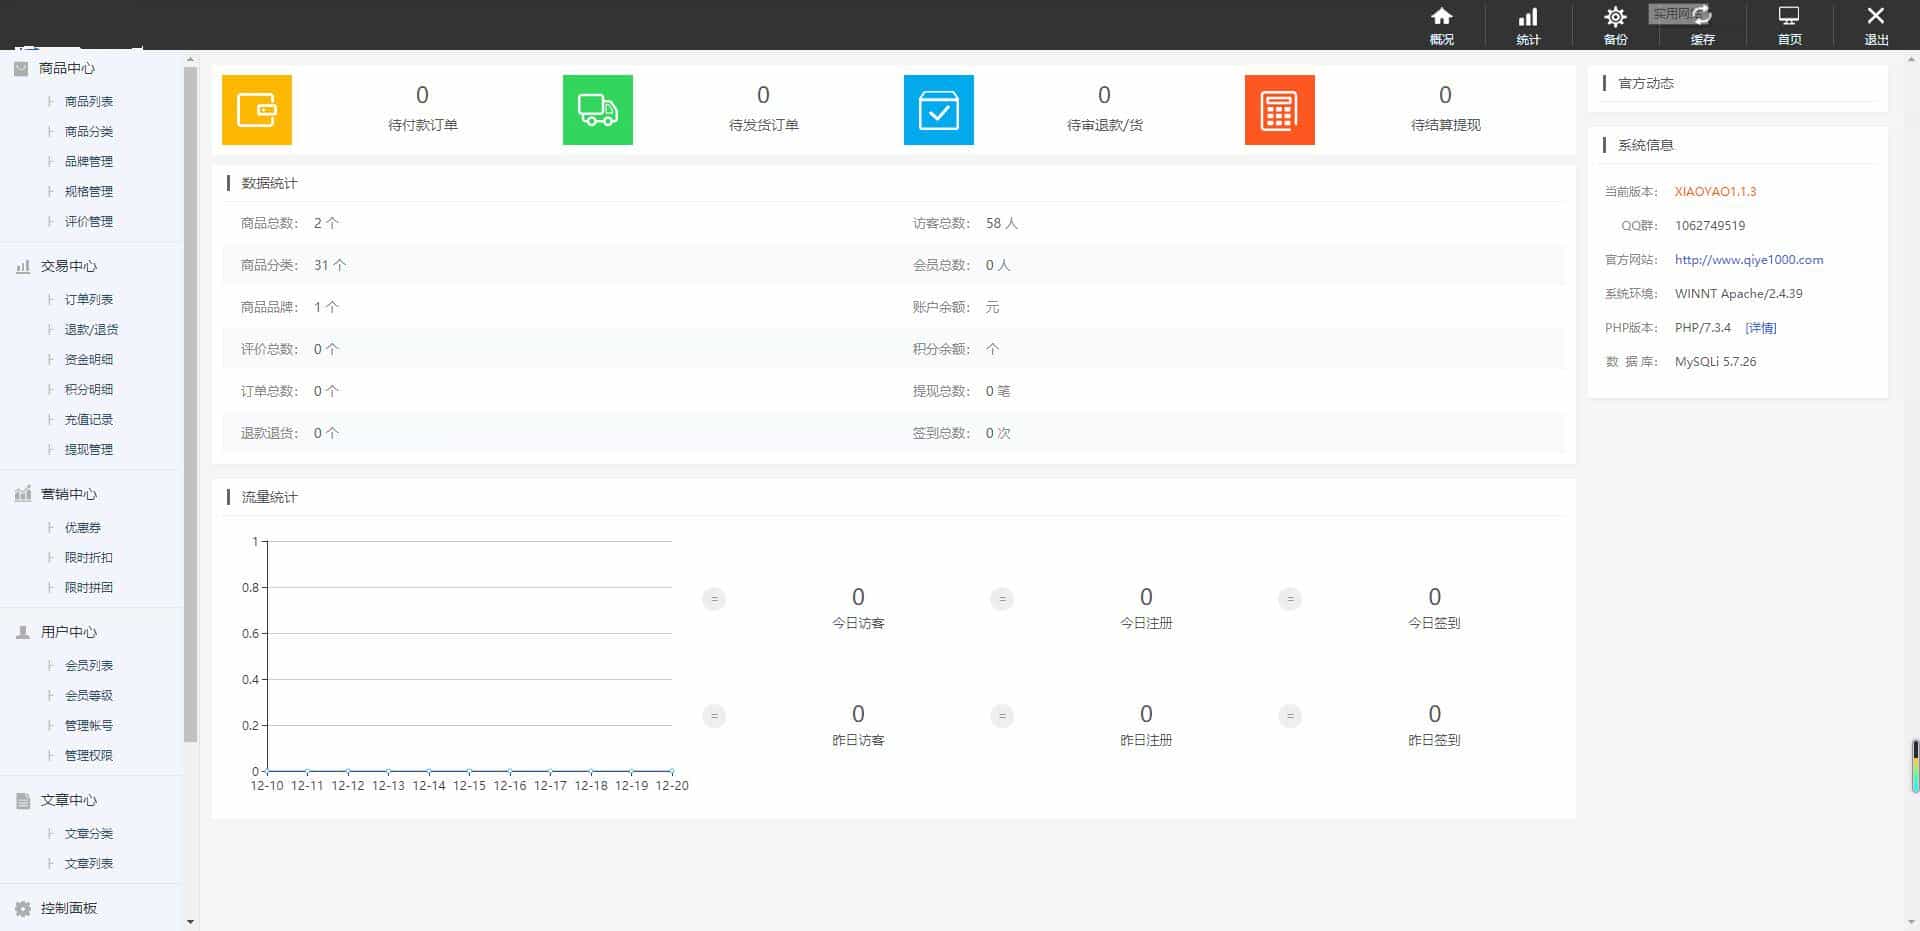Go to the 首页 site front page
The image size is (1920, 931).
point(1789,26)
